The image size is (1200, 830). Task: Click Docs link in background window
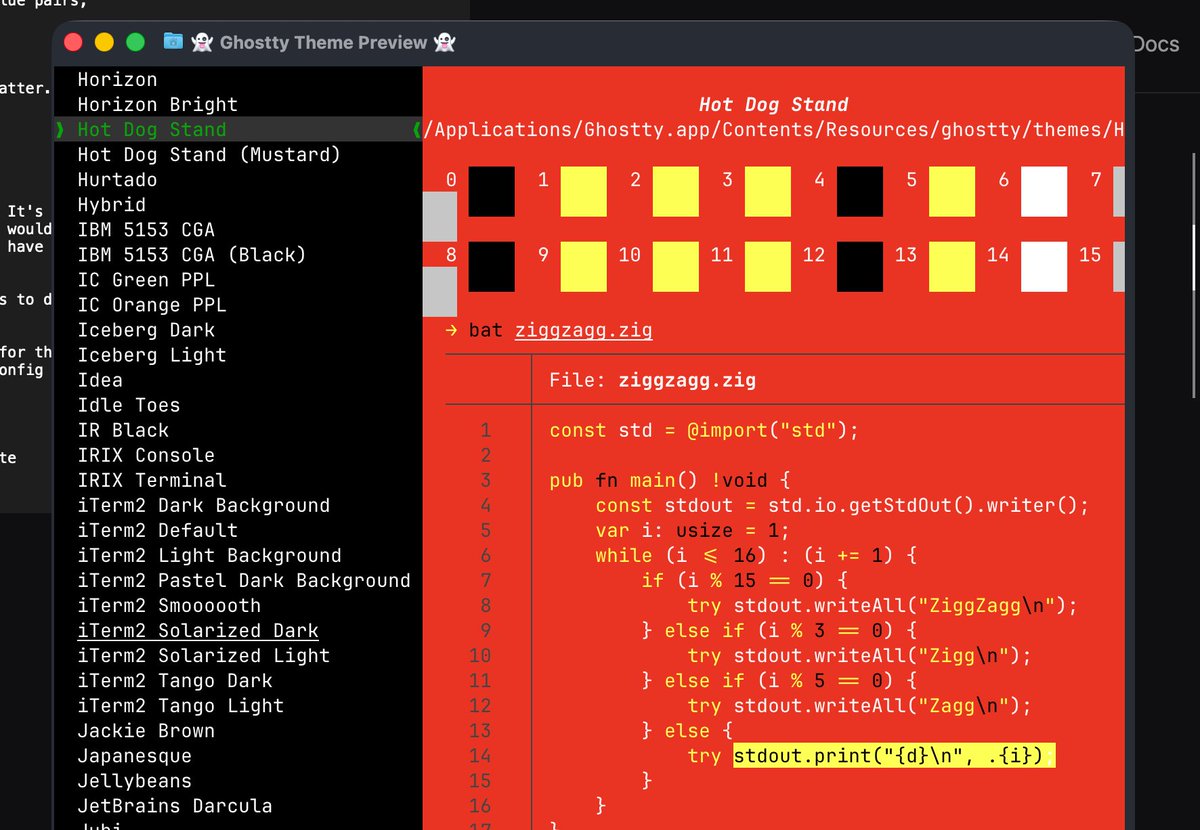pyautogui.click(x=1157, y=44)
